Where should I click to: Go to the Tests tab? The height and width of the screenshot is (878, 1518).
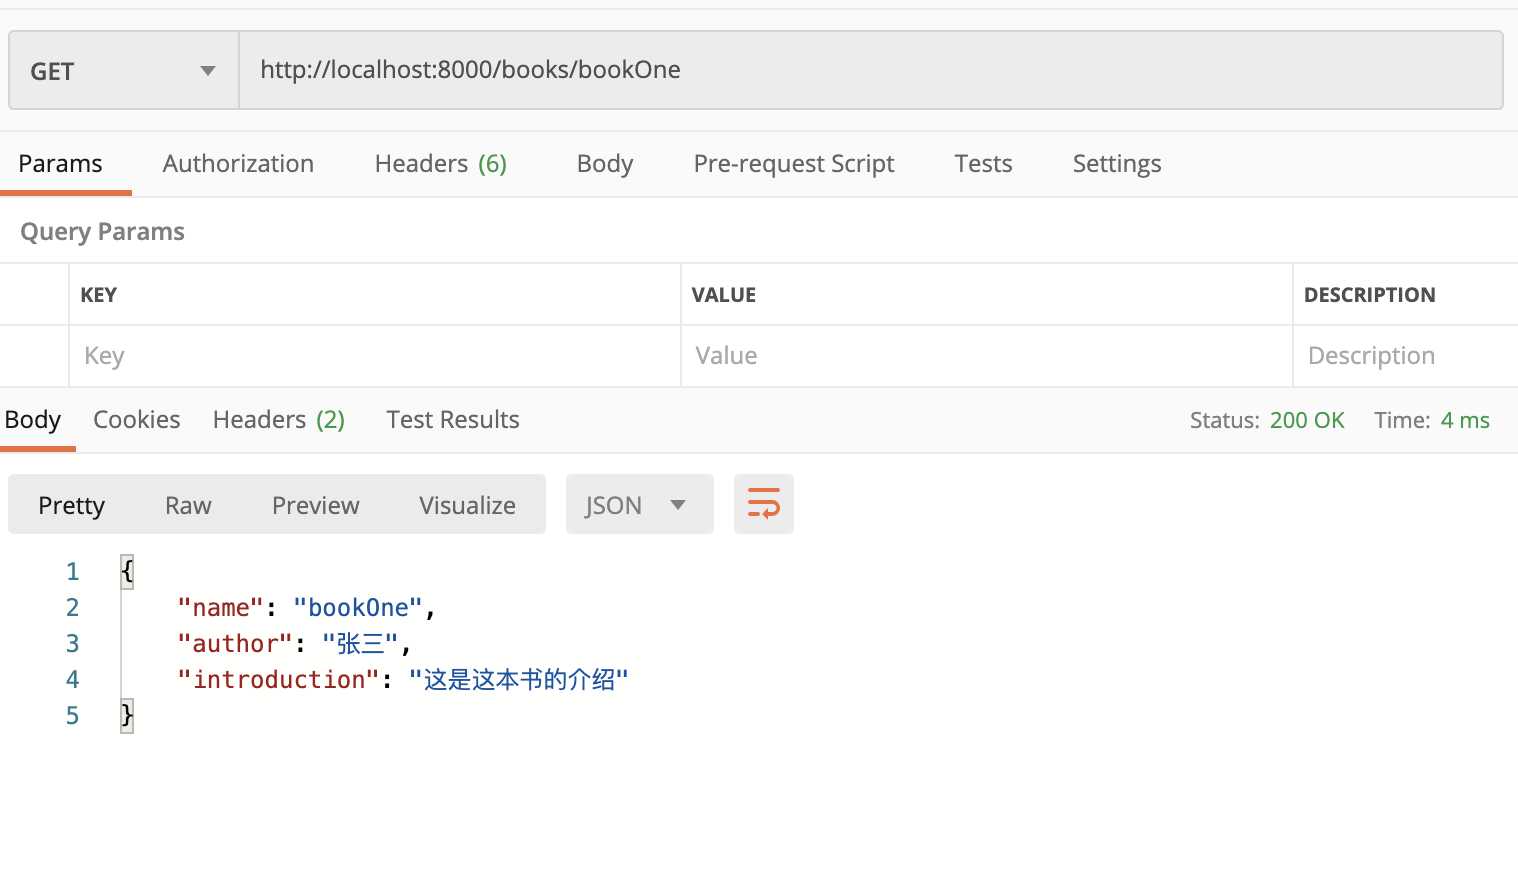983,163
